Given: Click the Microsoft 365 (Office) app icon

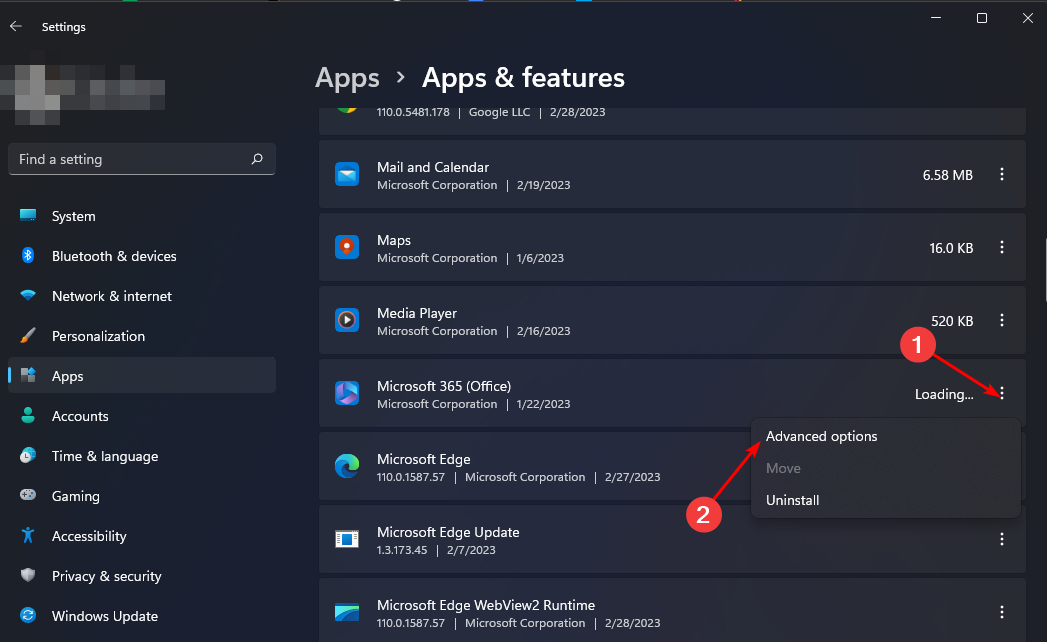Looking at the screenshot, I should 347,393.
